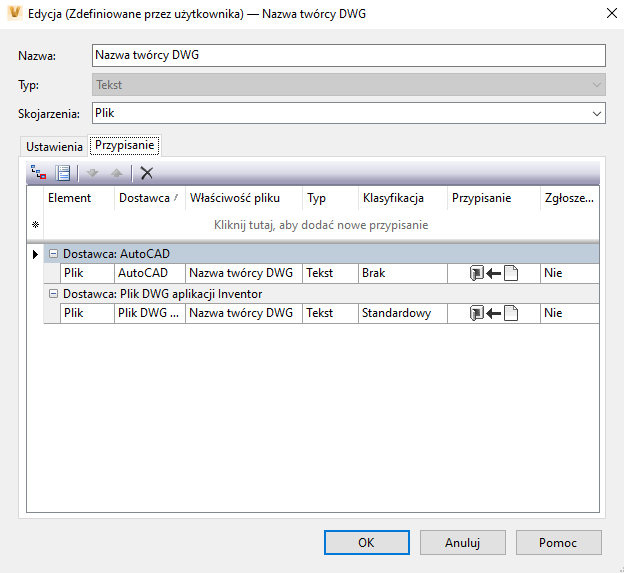Click Nazwa twórcy DWG cell in AutoCAD row
Image resolution: width=624 pixels, height=573 pixels.
(x=244, y=273)
